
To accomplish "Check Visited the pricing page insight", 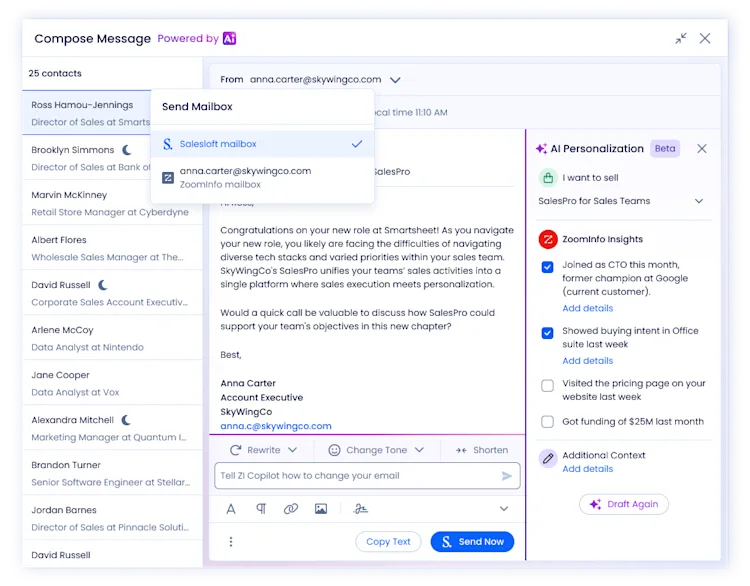I will pos(548,385).
